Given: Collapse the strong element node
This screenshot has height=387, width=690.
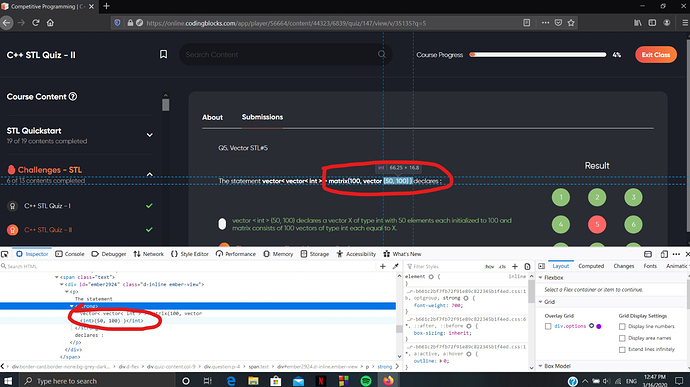Looking at the screenshot, I should tap(72, 306).
